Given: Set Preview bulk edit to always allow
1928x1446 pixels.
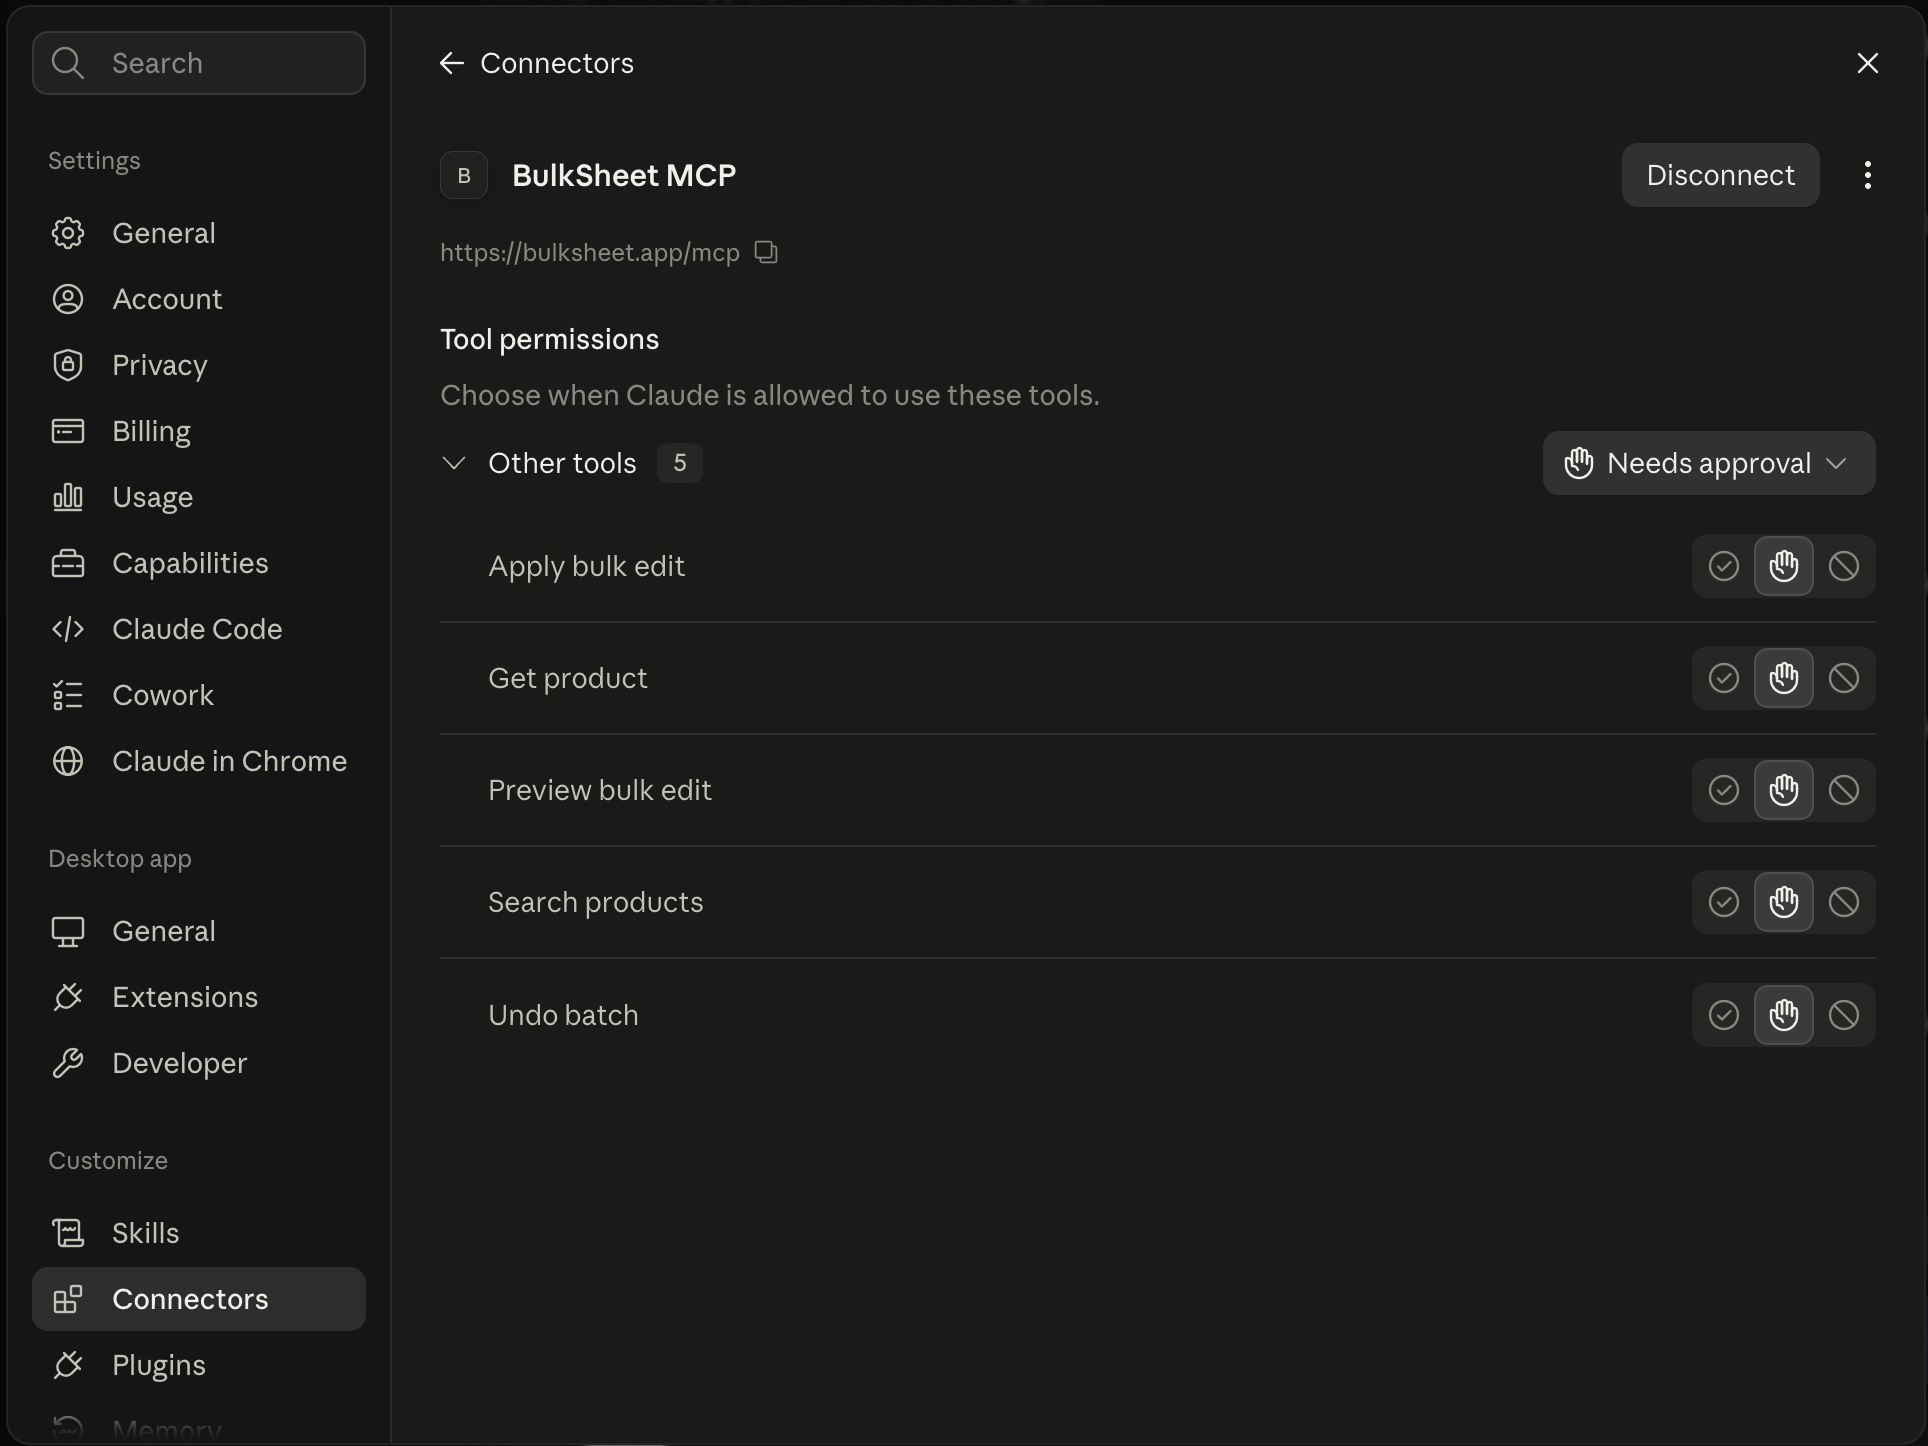Looking at the screenshot, I should coord(1723,790).
